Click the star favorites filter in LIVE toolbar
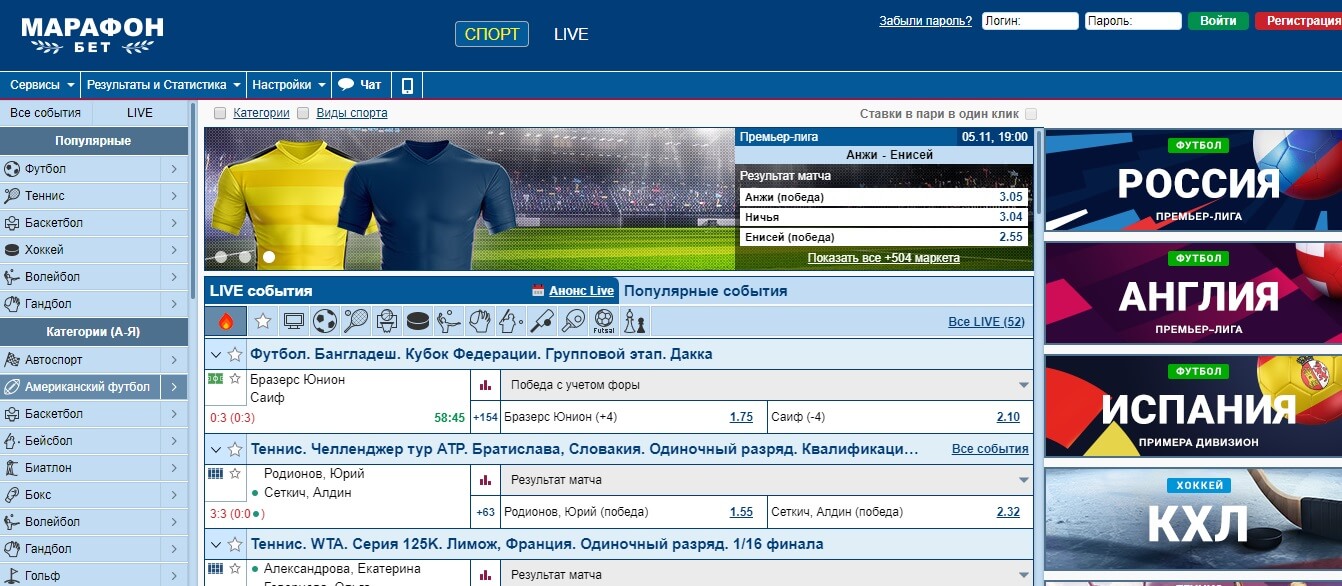Screen dimensions: 1342x586 [x=263, y=321]
